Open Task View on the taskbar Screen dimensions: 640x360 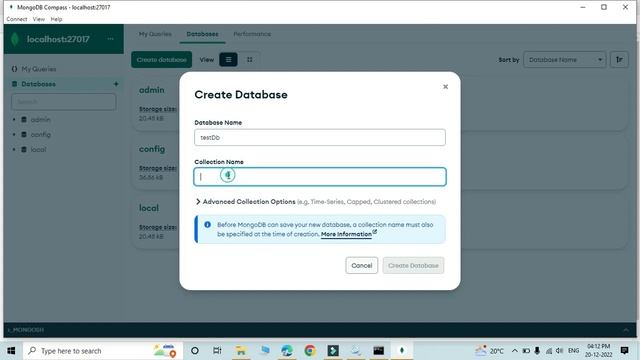pyautogui.click(x=217, y=351)
